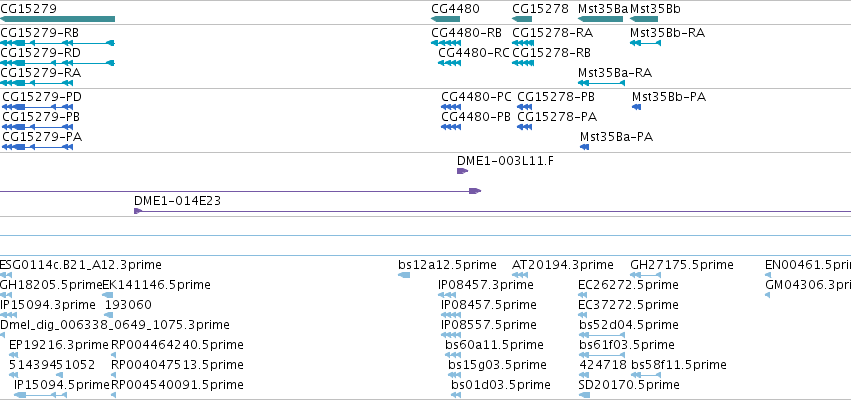Click the bs58f11.5prime EST glyph
Image resolution: width=851 pixels, height=400 pixels.
(645, 375)
